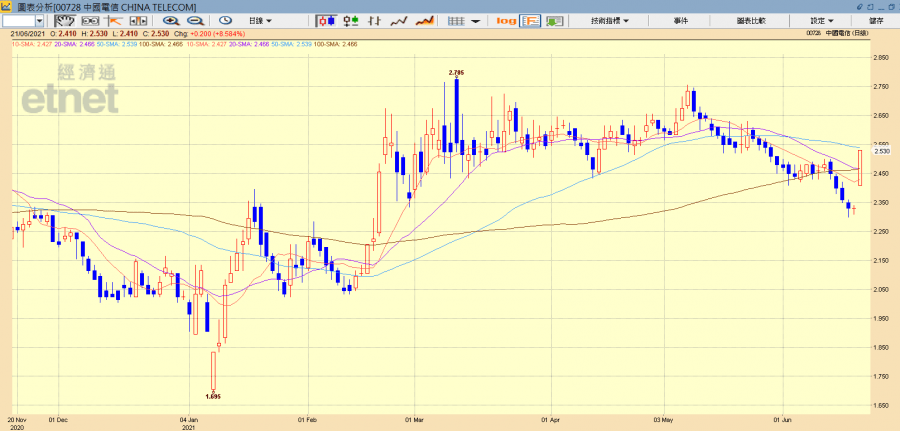The width and height of the screenshot is (900, 431).
Task: Switch to OHLC bar chart type
Action: [376, 21]
